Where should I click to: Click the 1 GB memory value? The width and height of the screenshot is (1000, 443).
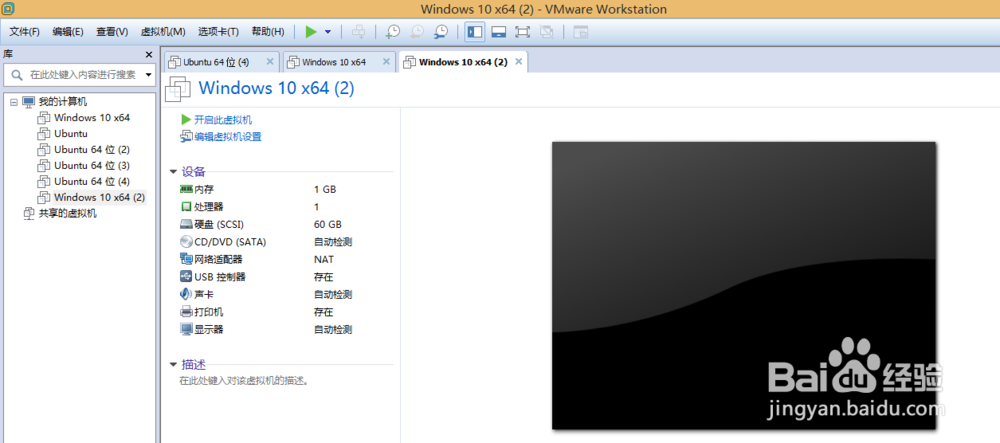[325, 189]
